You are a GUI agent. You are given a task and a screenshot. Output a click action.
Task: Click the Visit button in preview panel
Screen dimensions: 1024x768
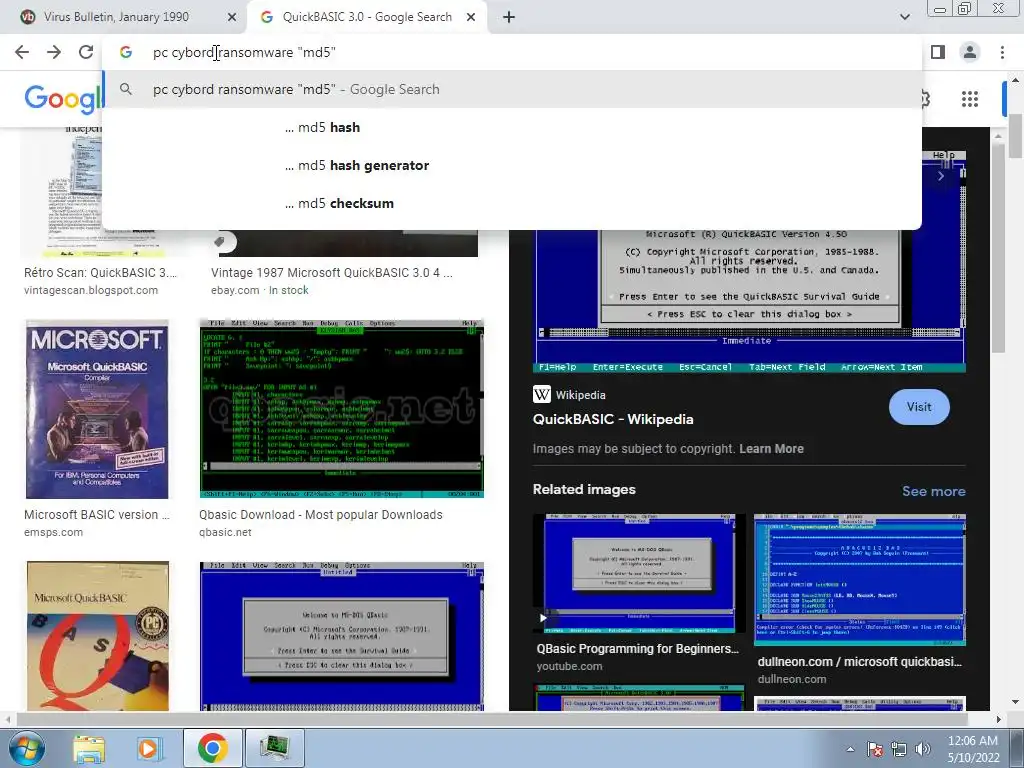(919, 407)
